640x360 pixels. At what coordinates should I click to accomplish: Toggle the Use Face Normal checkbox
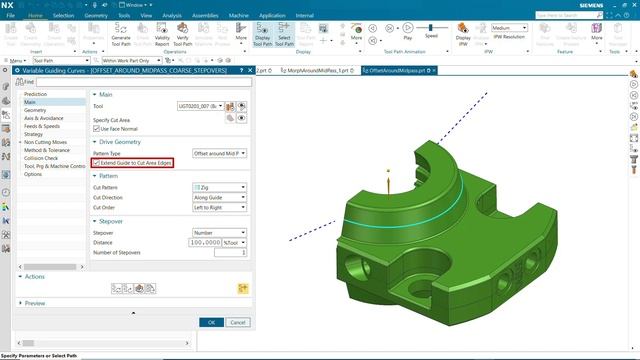pyautogui.click(x=96, y=129)
